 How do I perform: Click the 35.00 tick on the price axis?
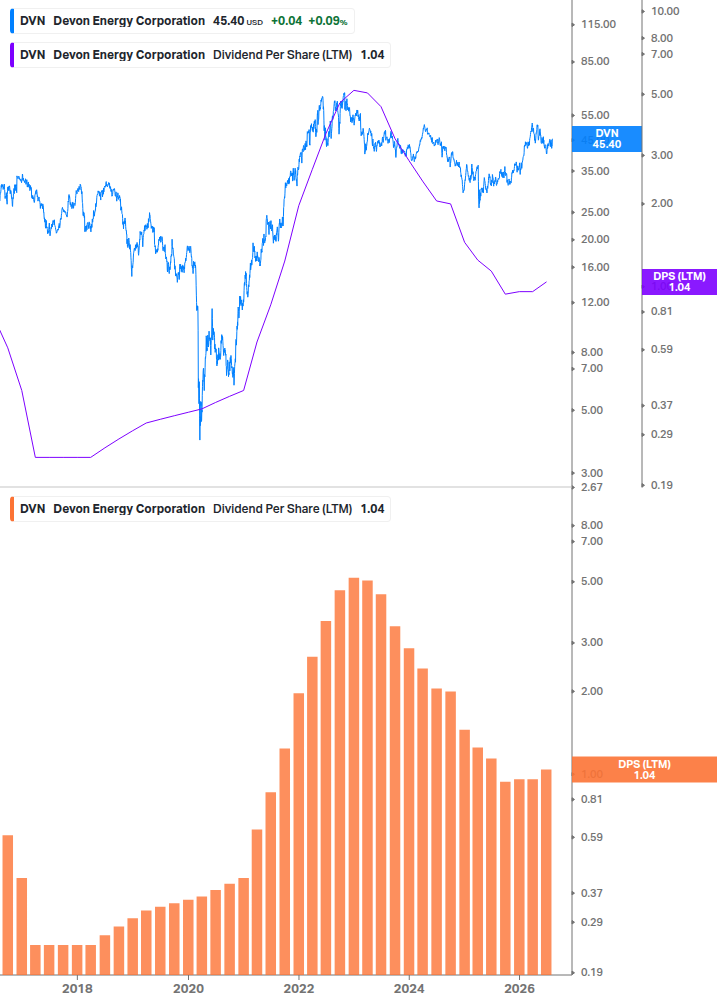pos(595,171)
